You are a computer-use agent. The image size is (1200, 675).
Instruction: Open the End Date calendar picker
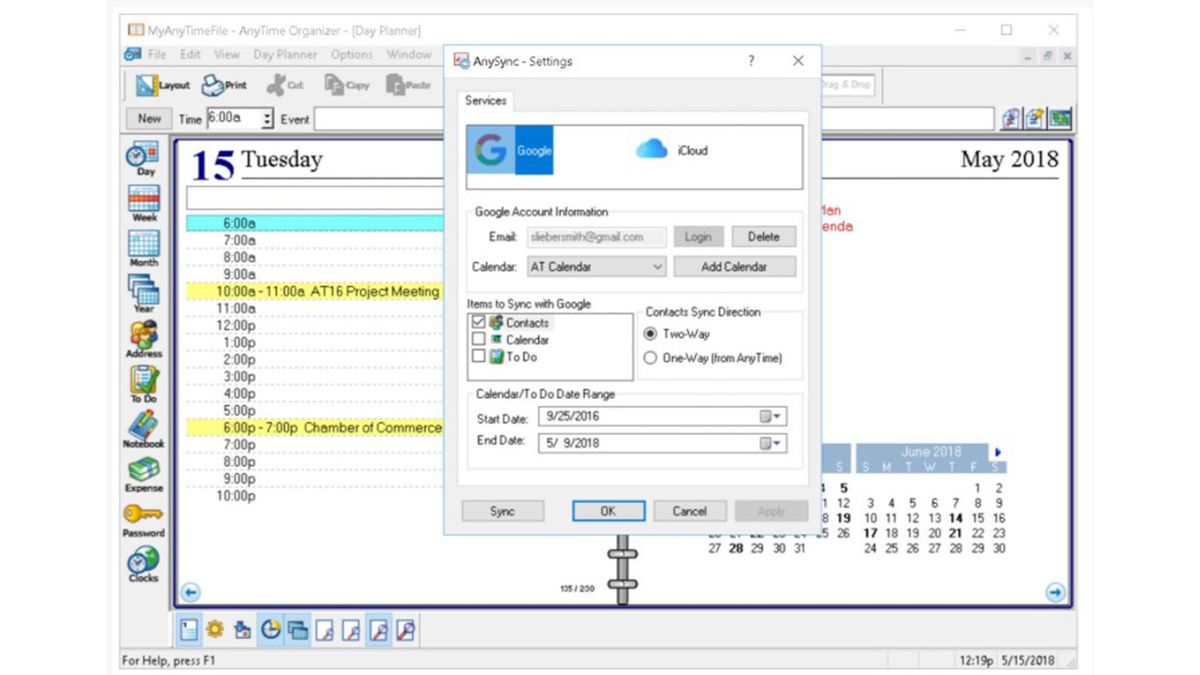(x=771, y=443)
